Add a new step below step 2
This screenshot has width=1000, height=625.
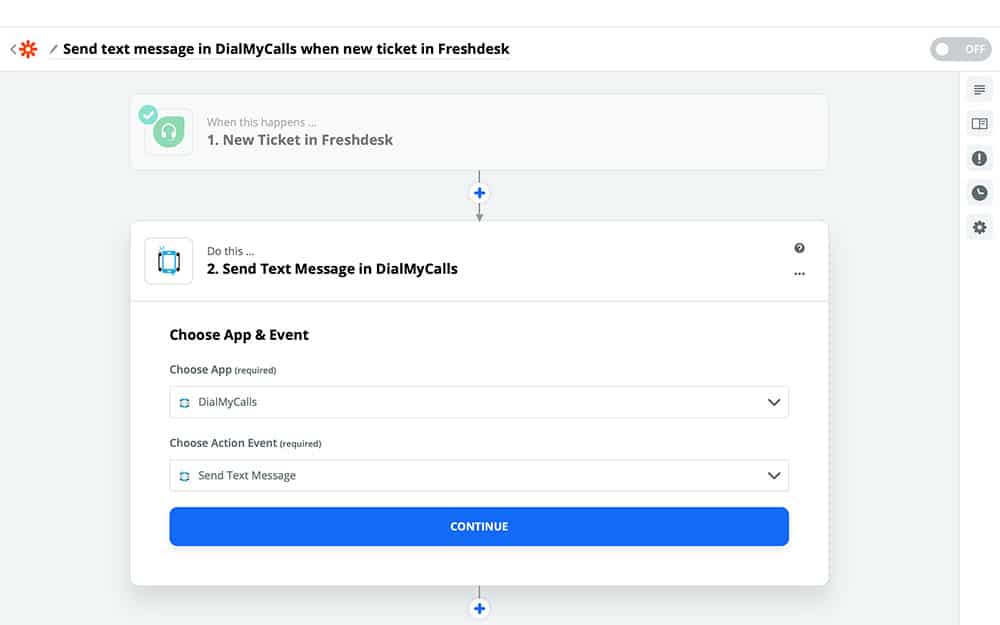pyautogui.click(x=479, y=608)
